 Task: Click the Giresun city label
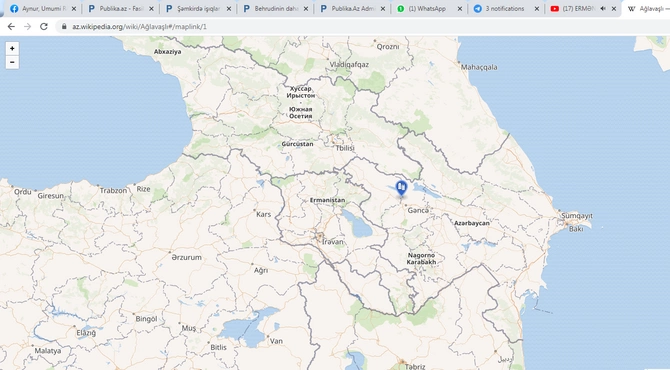click(50, 196)
